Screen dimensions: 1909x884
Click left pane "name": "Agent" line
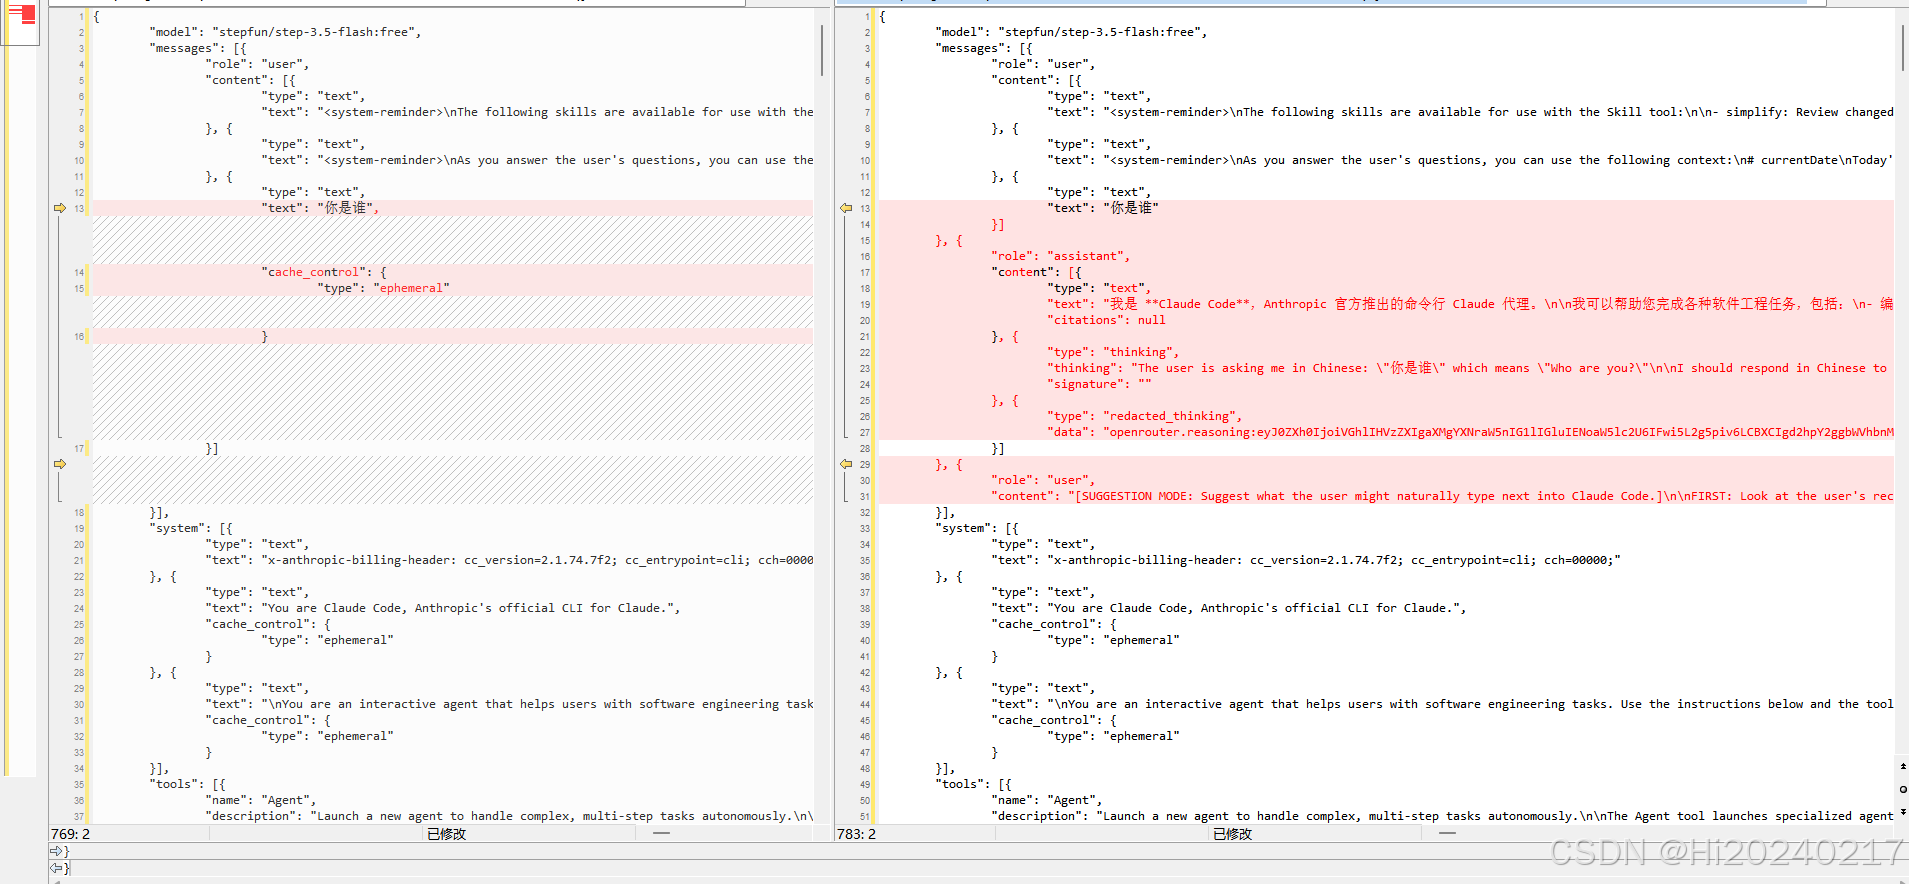click(x=261, y=800)
